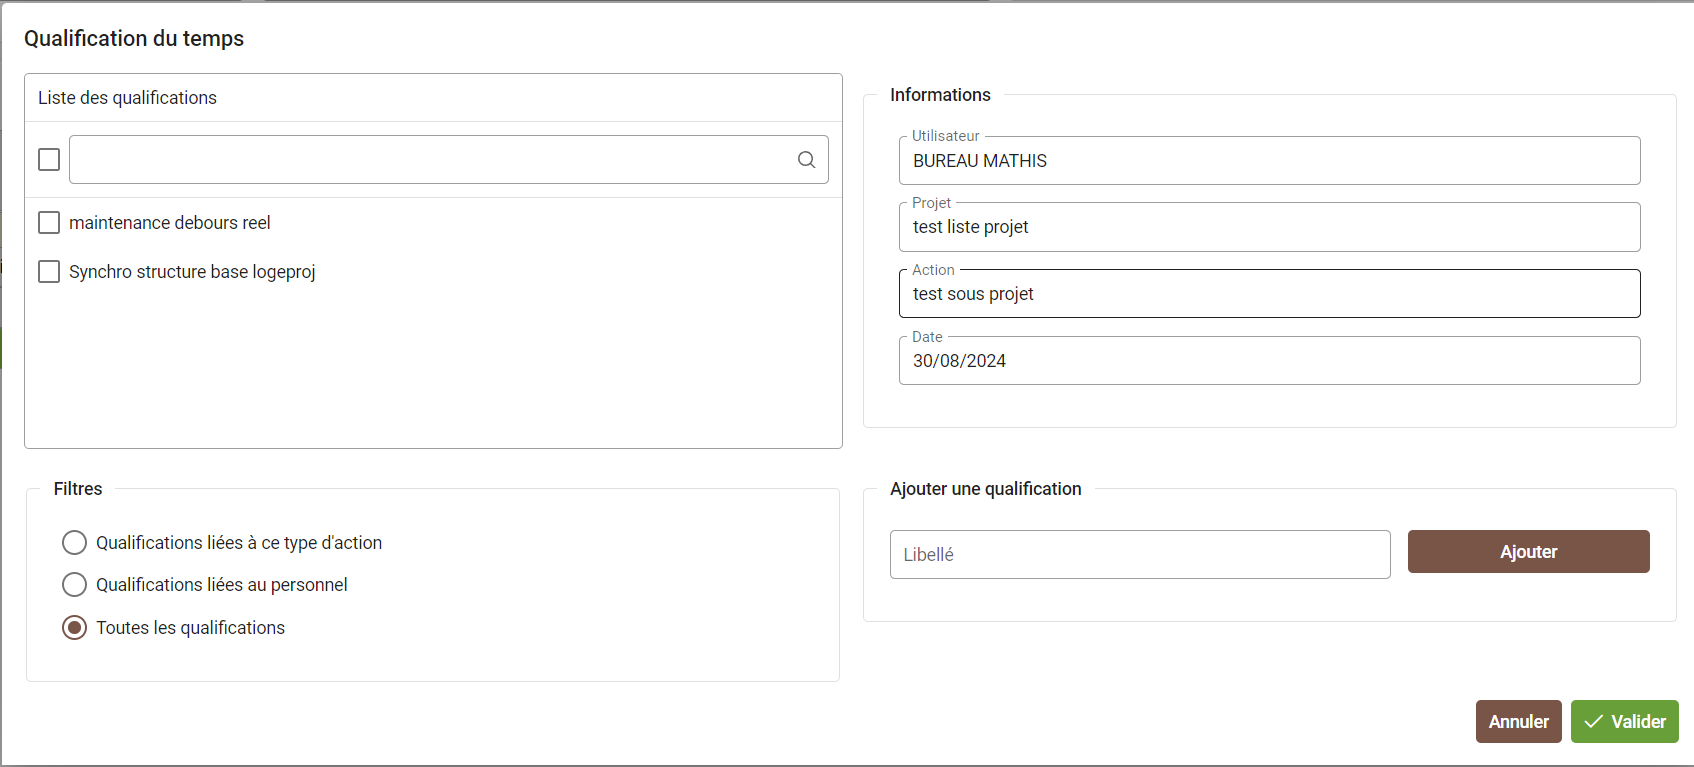This screenshot has height=767, width=1694.
Task: Select the 'Toutes les qualifications' radio option
Action: point(75,628)
